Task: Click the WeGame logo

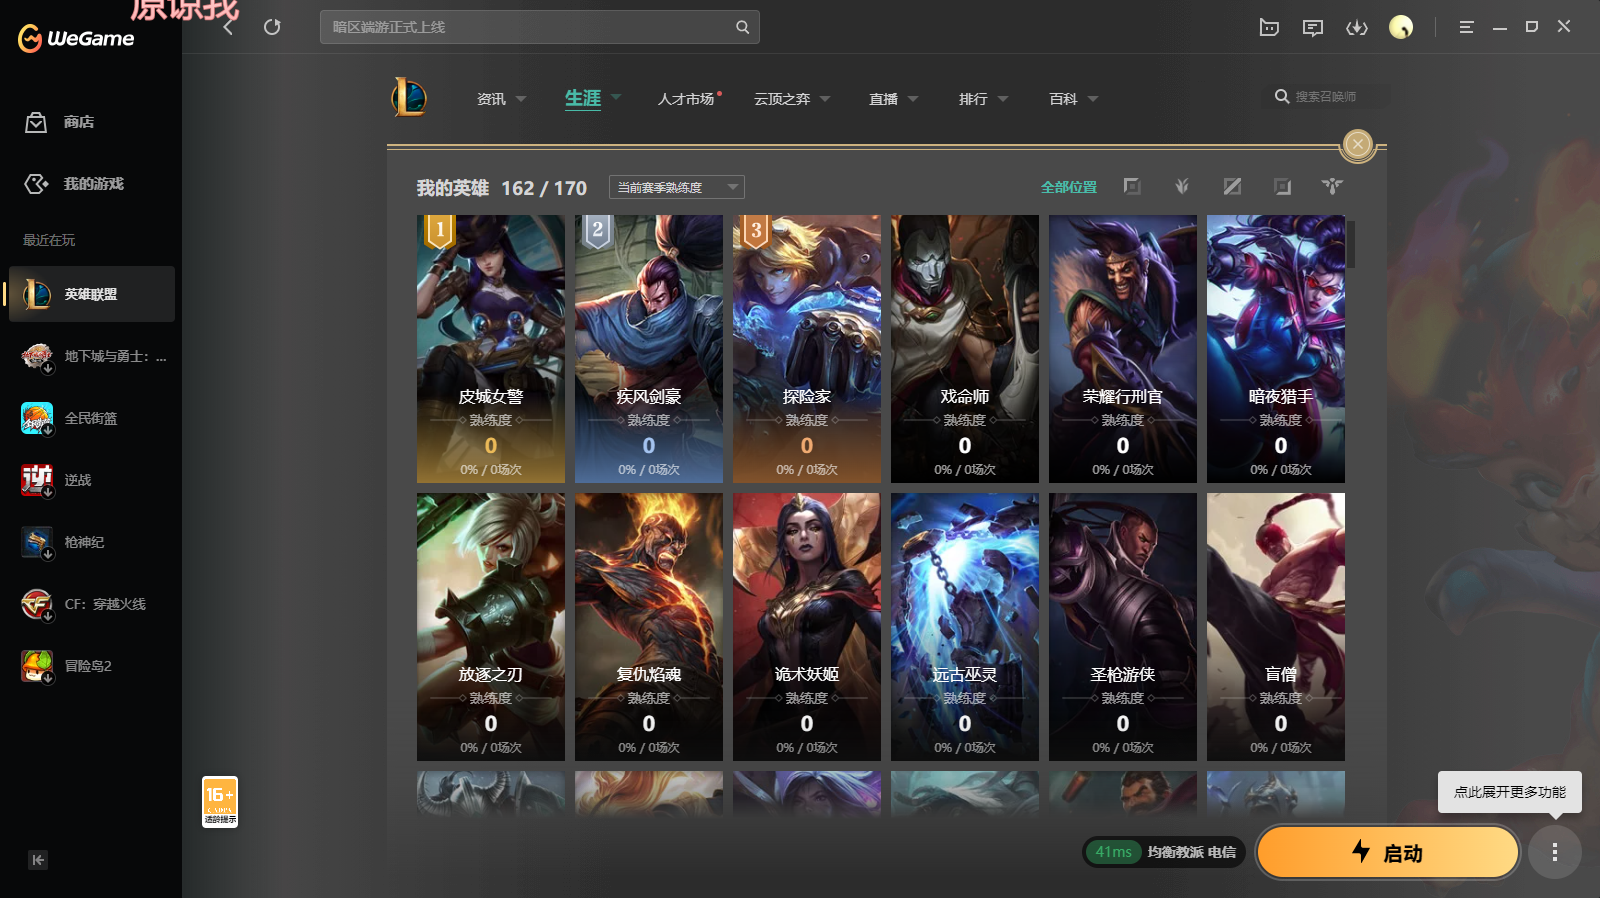Action: point(76,38)
